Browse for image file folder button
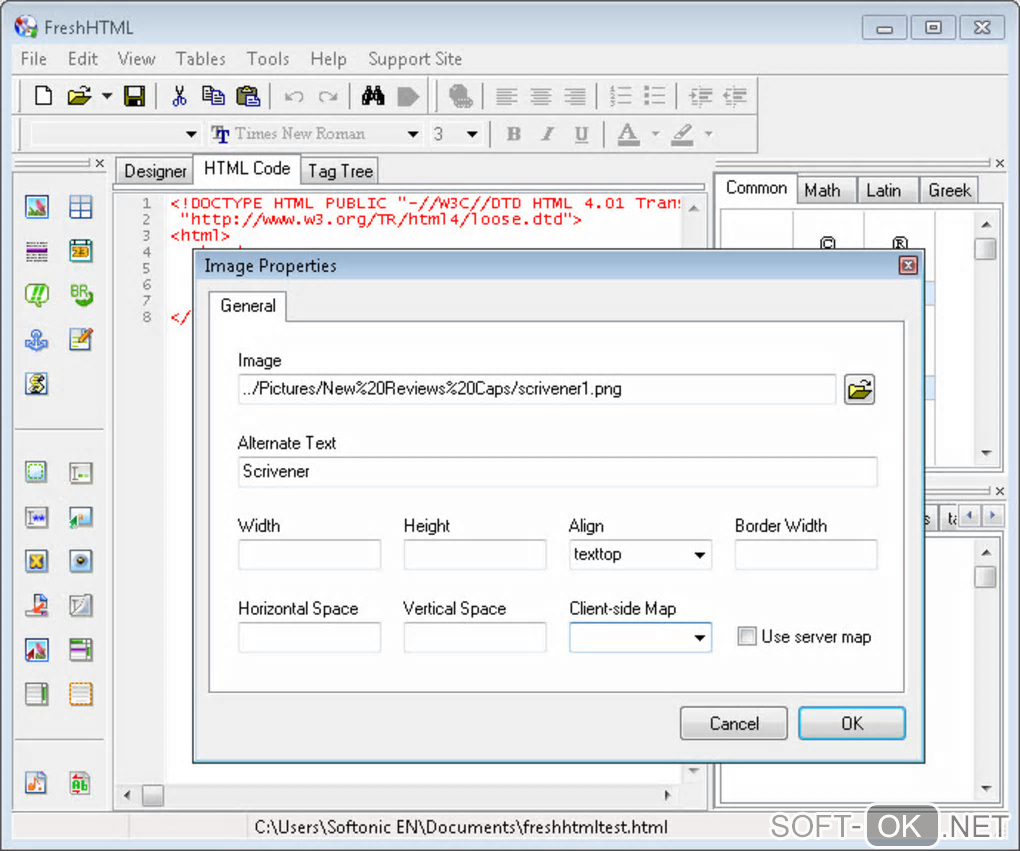 click(x=859, y=390)
